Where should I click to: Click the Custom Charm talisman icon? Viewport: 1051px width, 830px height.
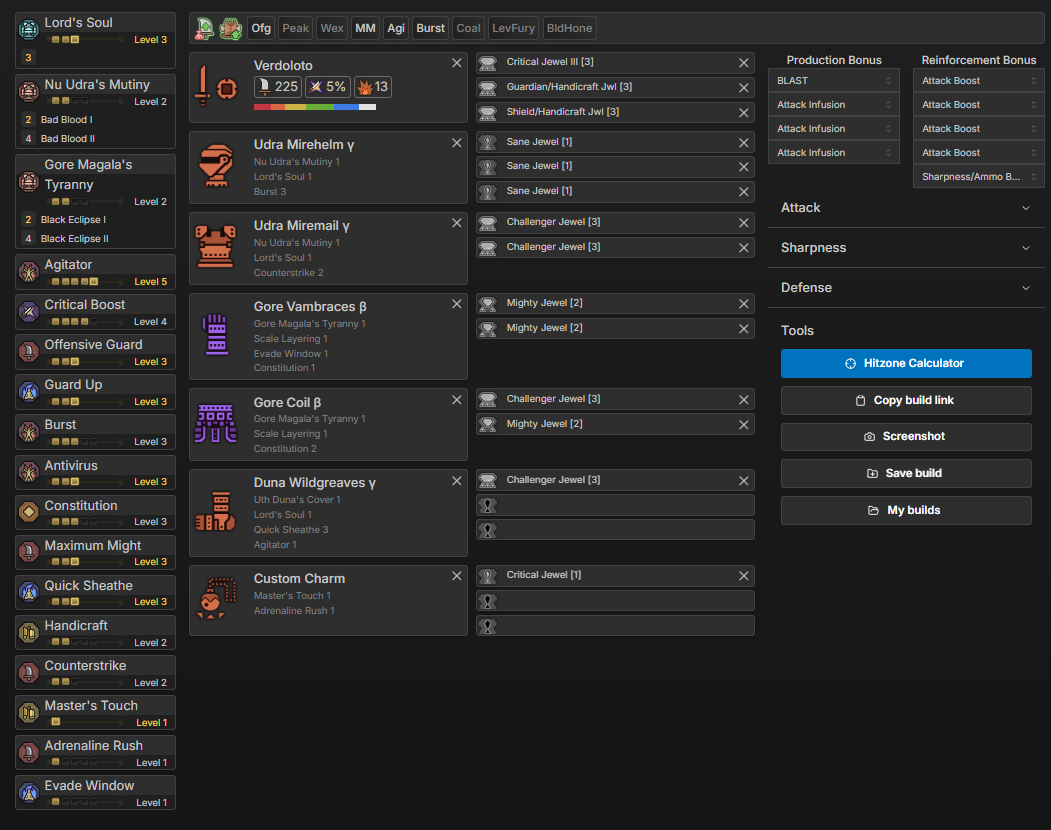(x=217, y=598)
